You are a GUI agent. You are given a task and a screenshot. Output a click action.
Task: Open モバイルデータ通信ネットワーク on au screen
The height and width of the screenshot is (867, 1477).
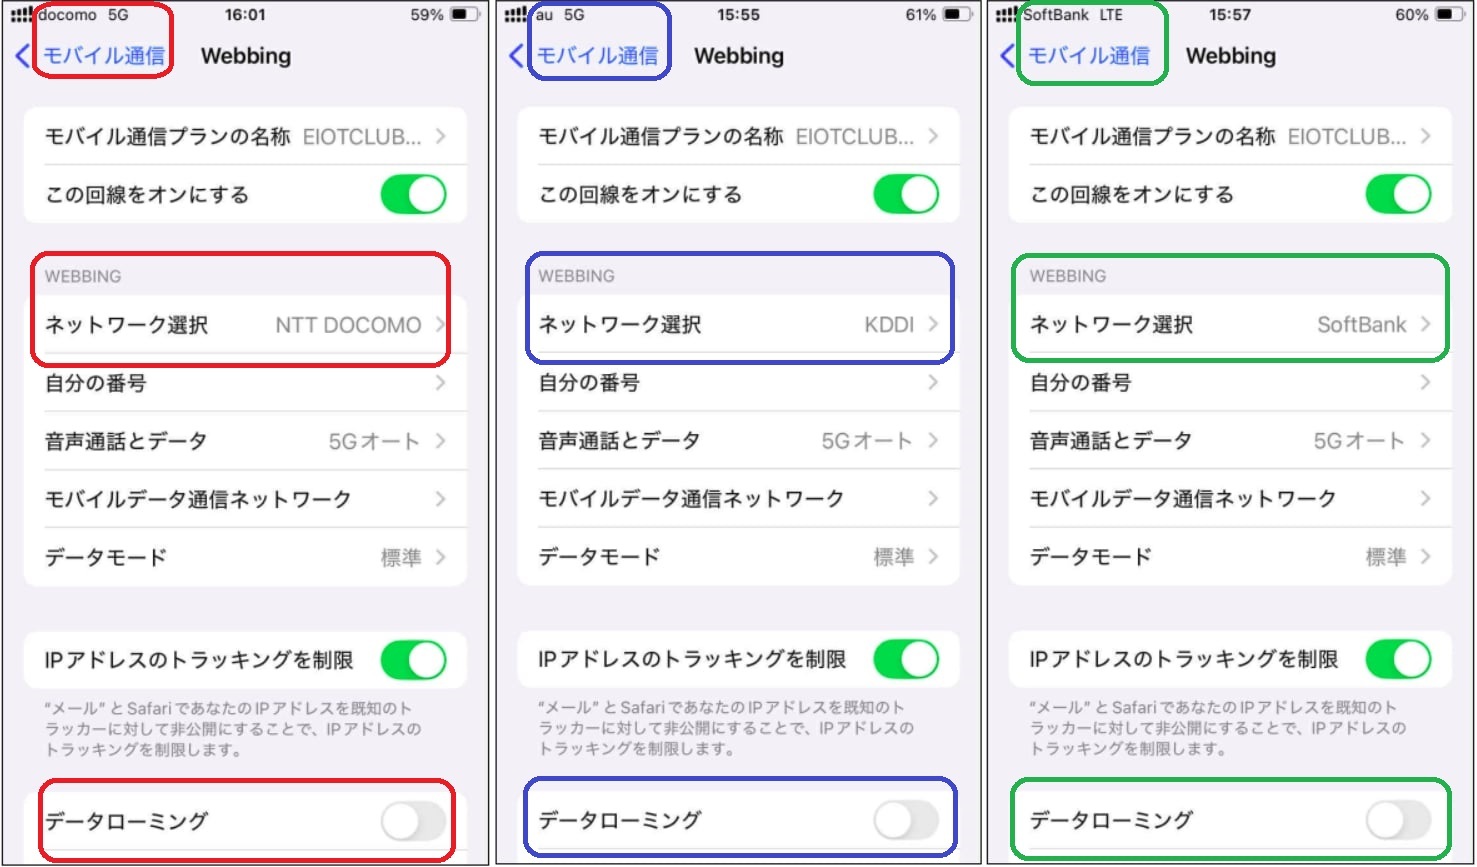point(738,499)
